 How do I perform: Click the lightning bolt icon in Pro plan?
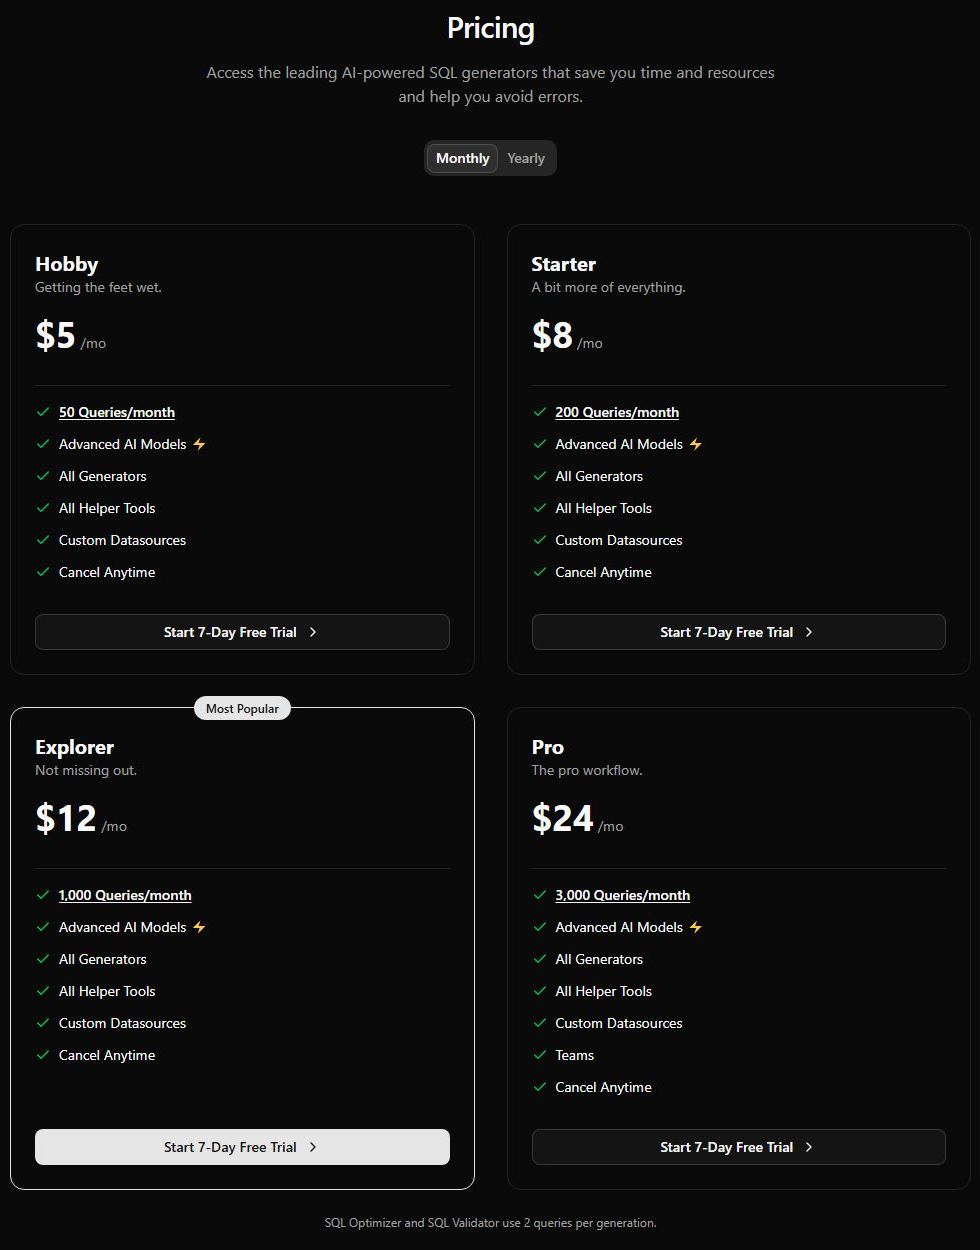tap(696, 927)
